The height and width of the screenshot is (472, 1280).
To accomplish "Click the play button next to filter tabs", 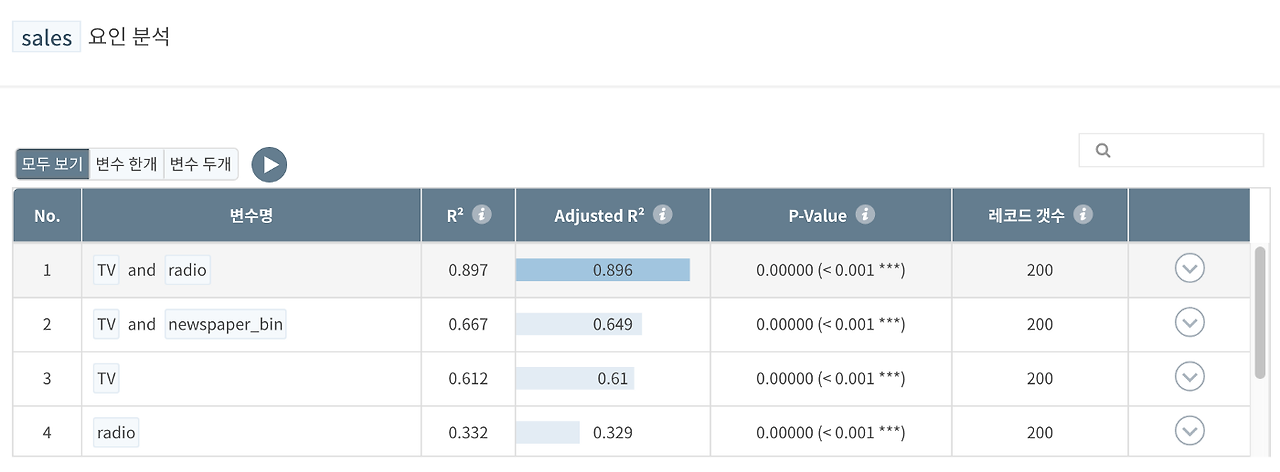I will pos(269,165).
